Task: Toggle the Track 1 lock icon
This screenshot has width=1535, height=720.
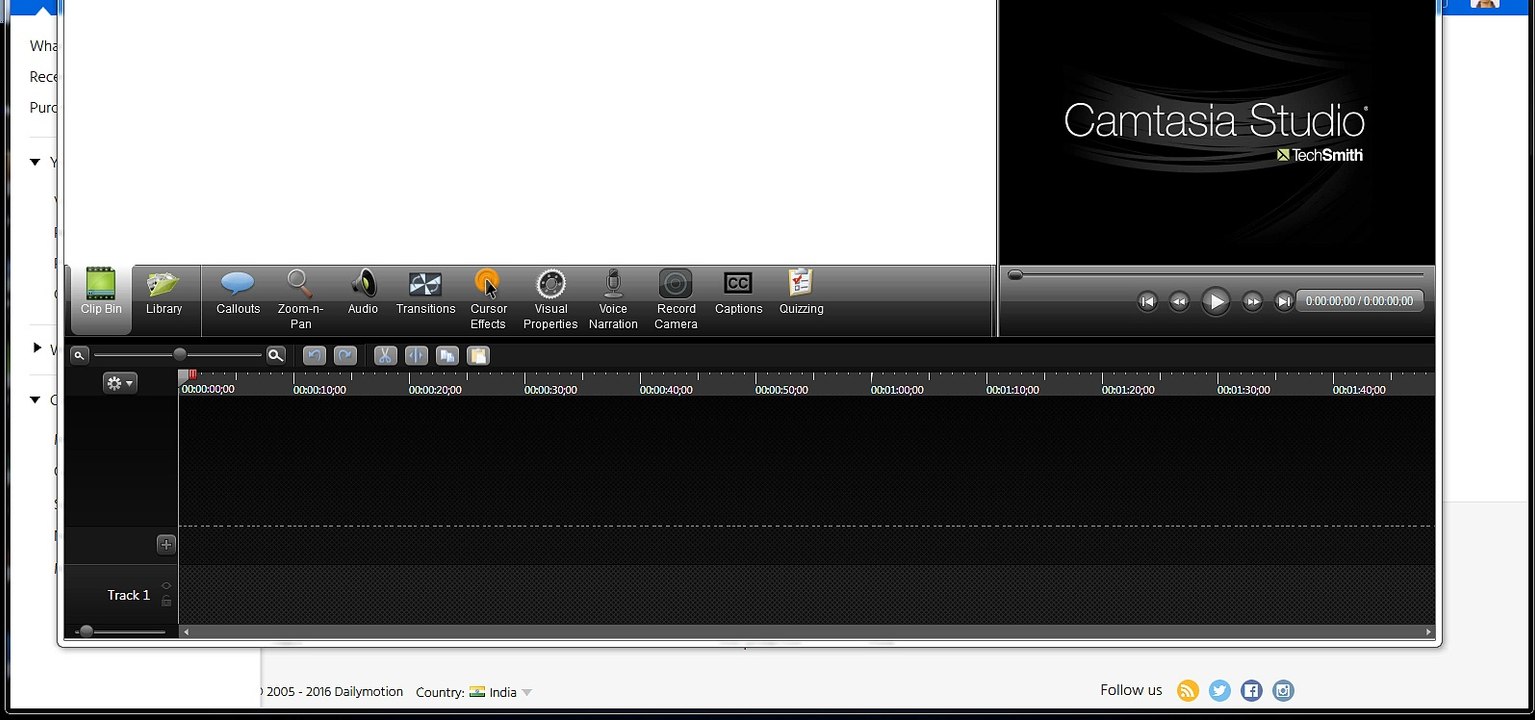Action: coord(166,601)
